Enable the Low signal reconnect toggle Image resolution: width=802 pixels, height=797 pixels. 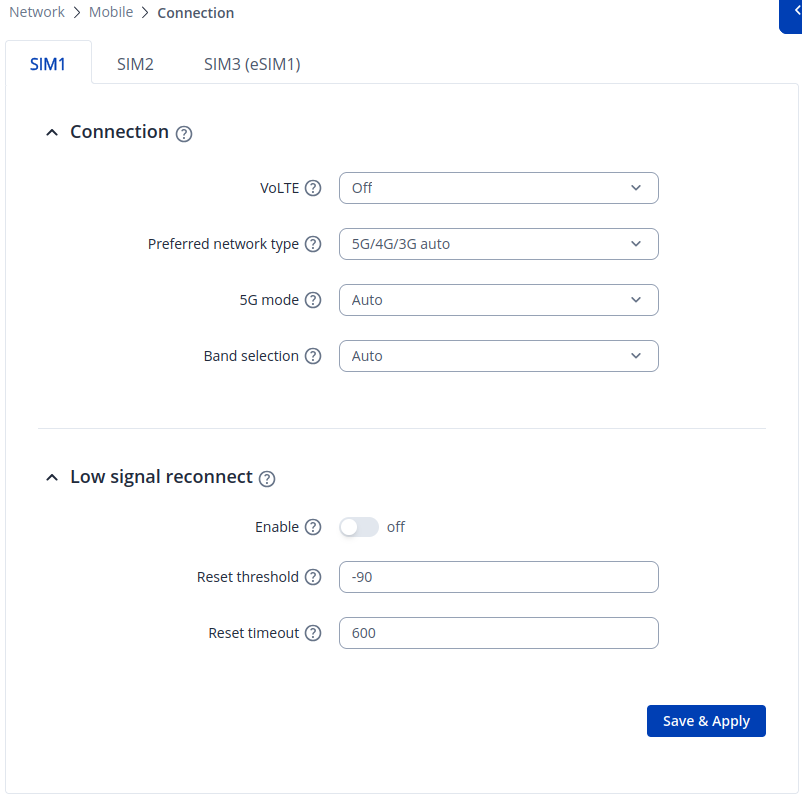pyautogui.click(x=359, y=527)
